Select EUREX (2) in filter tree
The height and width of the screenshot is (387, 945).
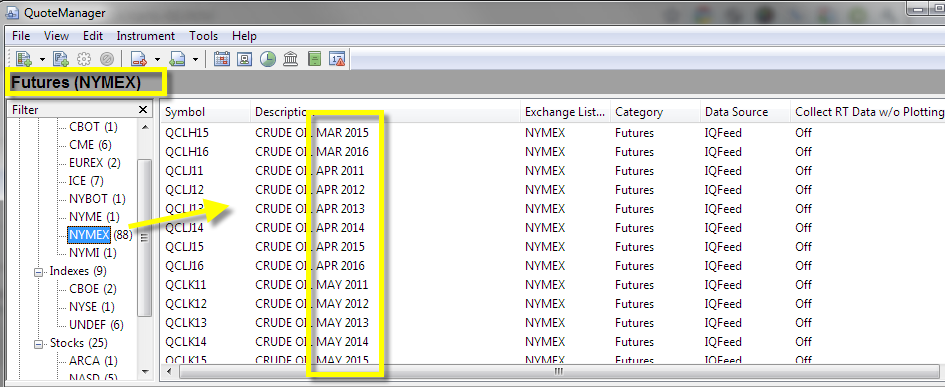pyautogui.click(x=95, y=163)
